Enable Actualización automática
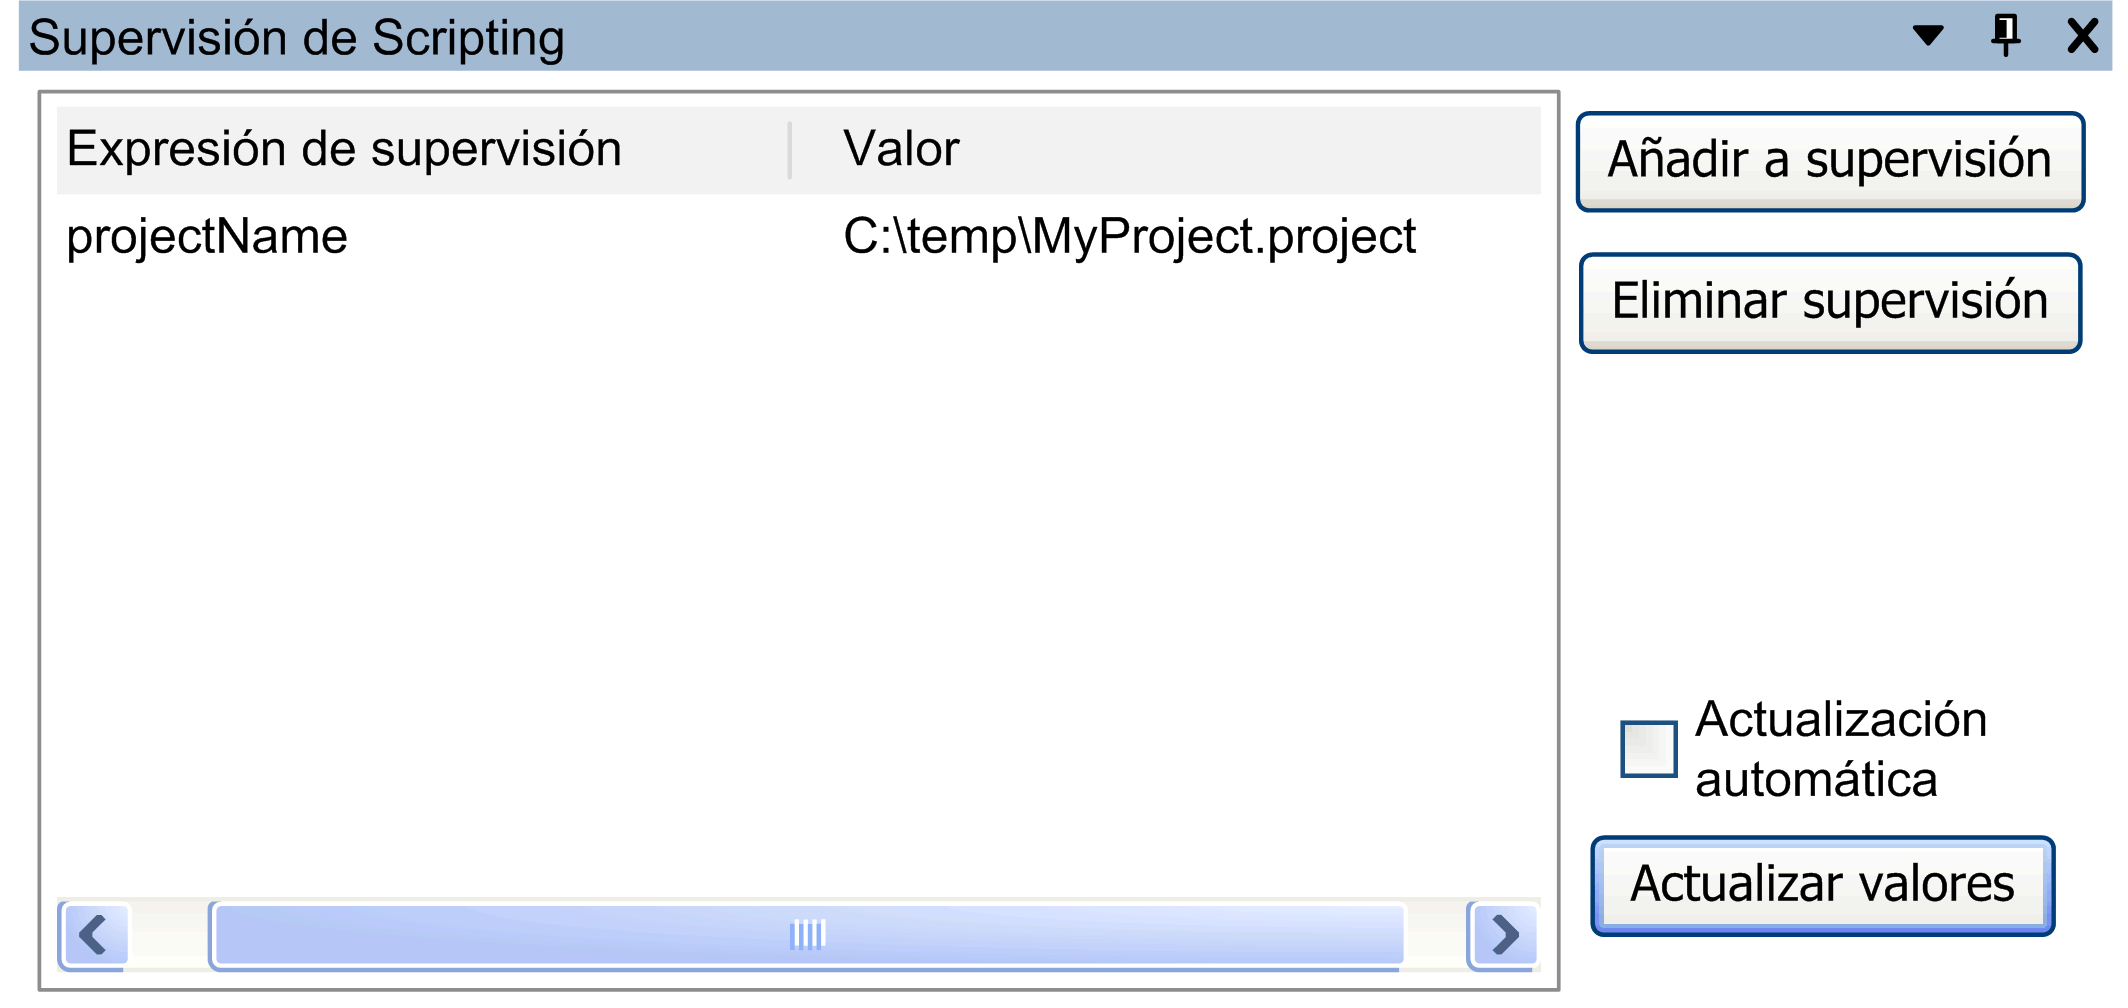 coord(1648,748)
